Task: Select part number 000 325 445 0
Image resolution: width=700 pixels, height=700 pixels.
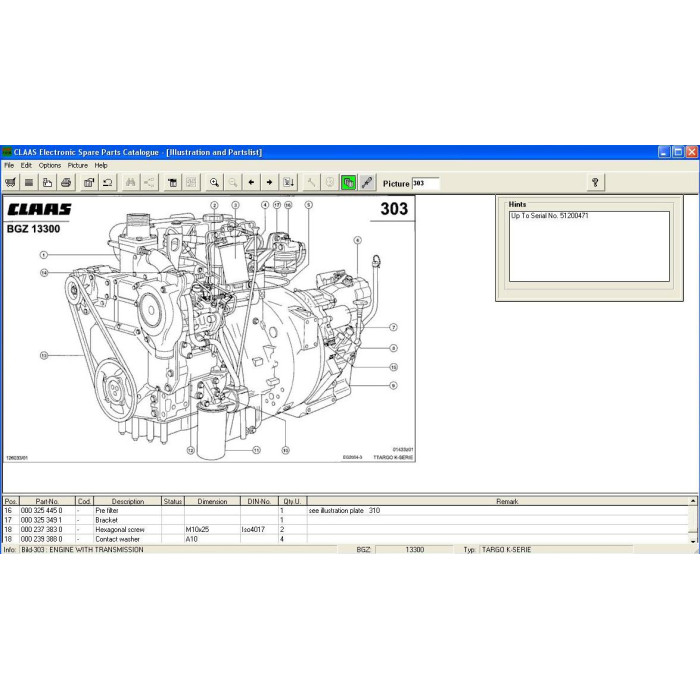Action: click(42, 510)
